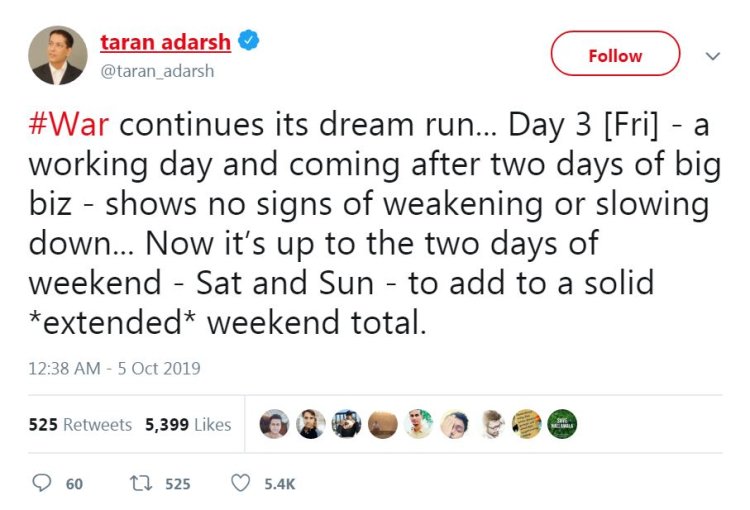
Task: Open the first liker's avatar
Action: click(x=274, y=424)
